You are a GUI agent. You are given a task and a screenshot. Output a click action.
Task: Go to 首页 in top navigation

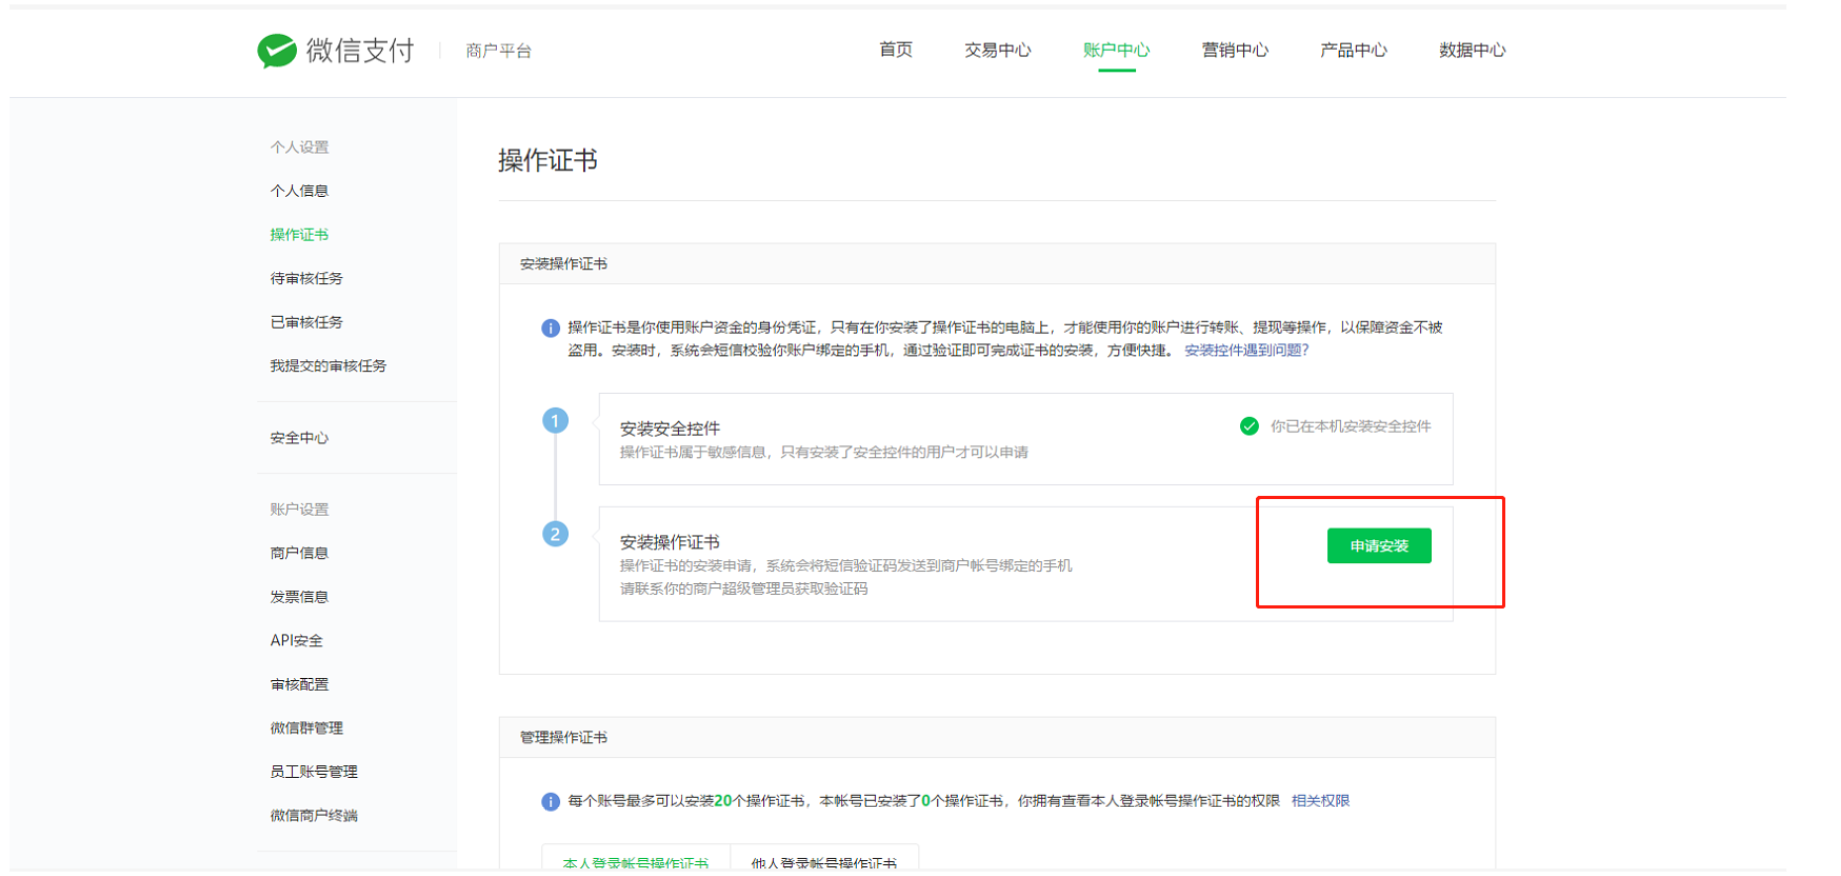(x=895, y=50)
